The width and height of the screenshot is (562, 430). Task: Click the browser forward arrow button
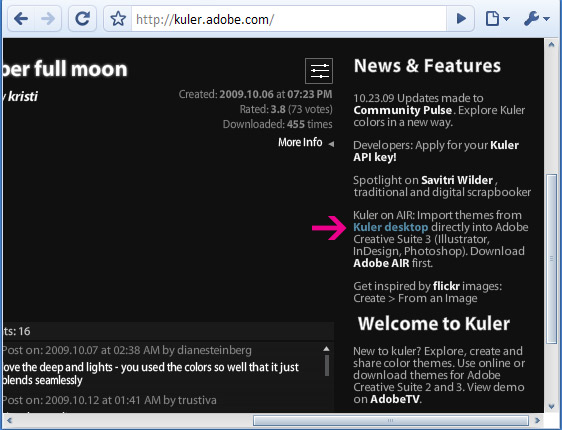pyautogui.click(x=48, y=19)
